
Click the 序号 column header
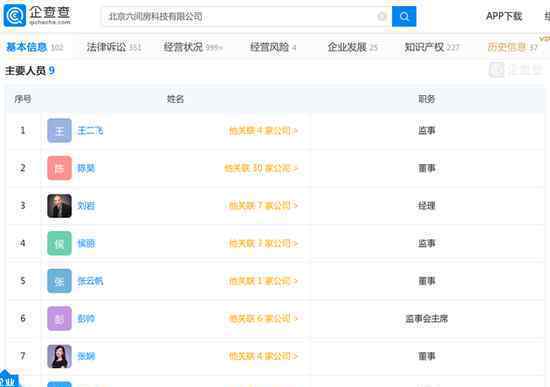23,99
